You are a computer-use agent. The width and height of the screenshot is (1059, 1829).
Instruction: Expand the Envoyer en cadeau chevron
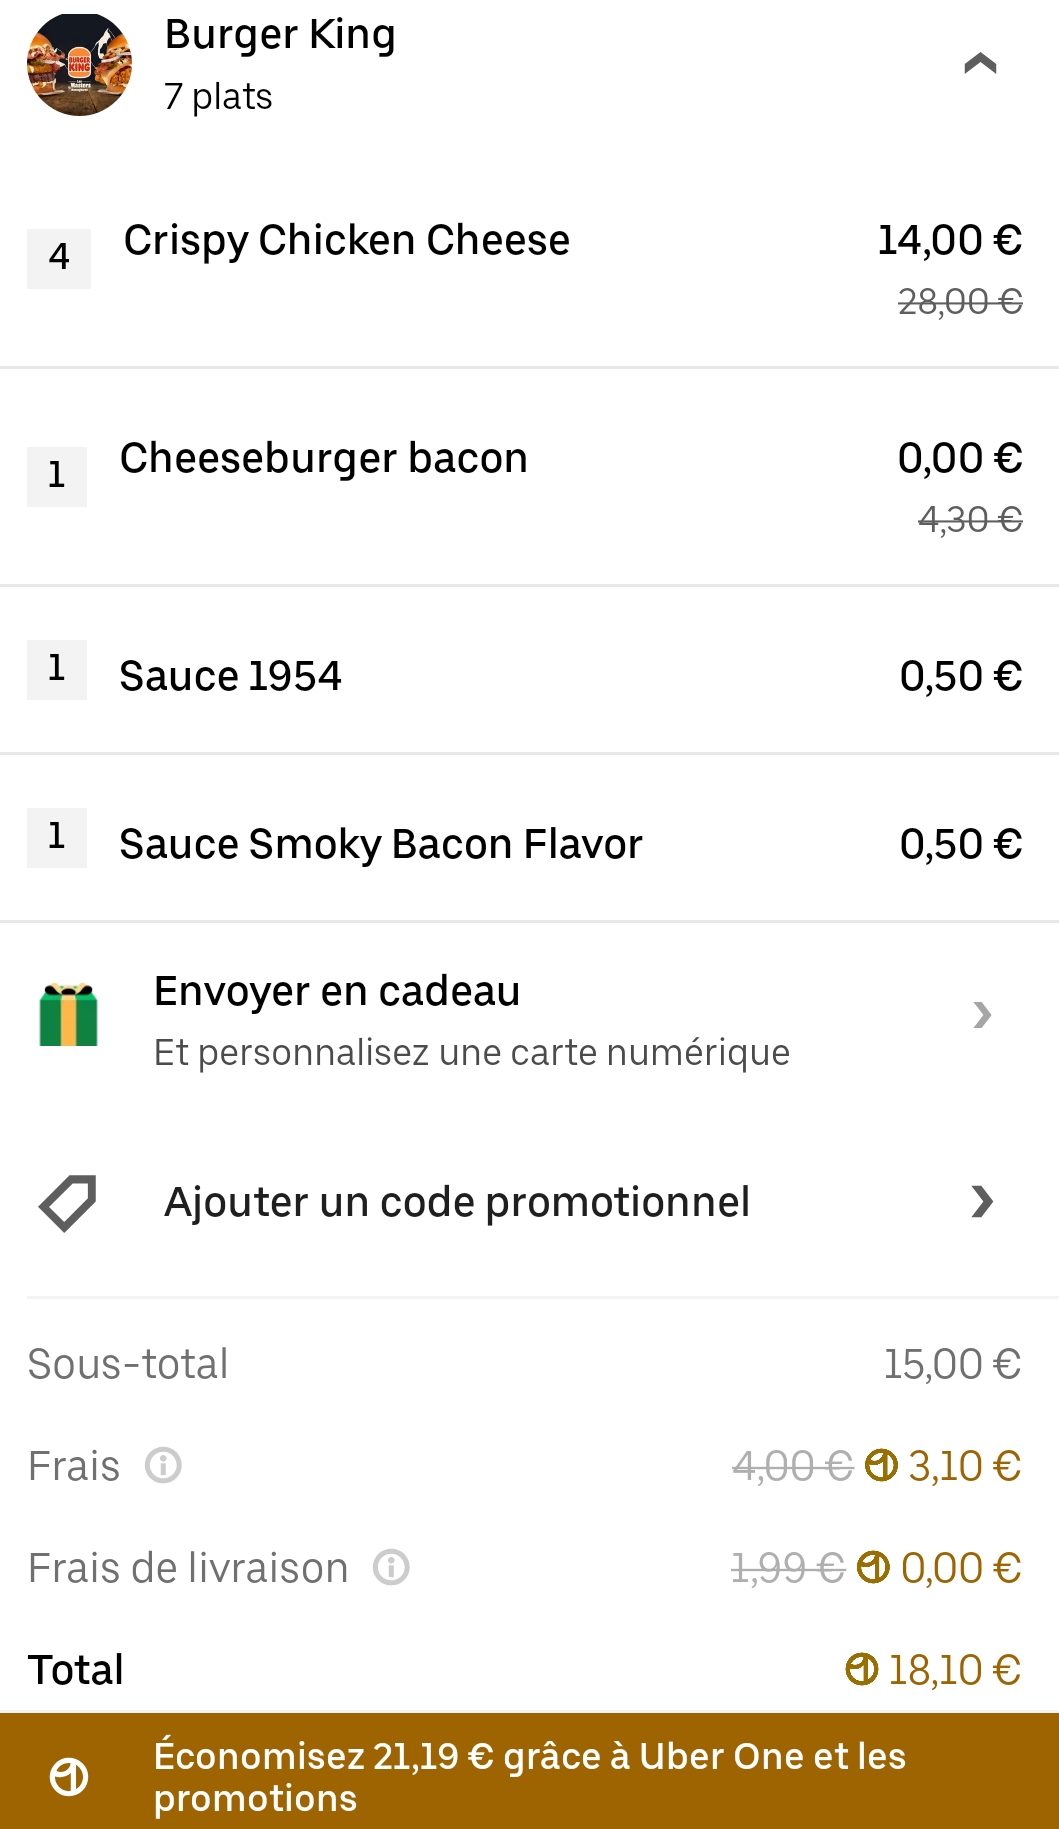pos(982,1015)
